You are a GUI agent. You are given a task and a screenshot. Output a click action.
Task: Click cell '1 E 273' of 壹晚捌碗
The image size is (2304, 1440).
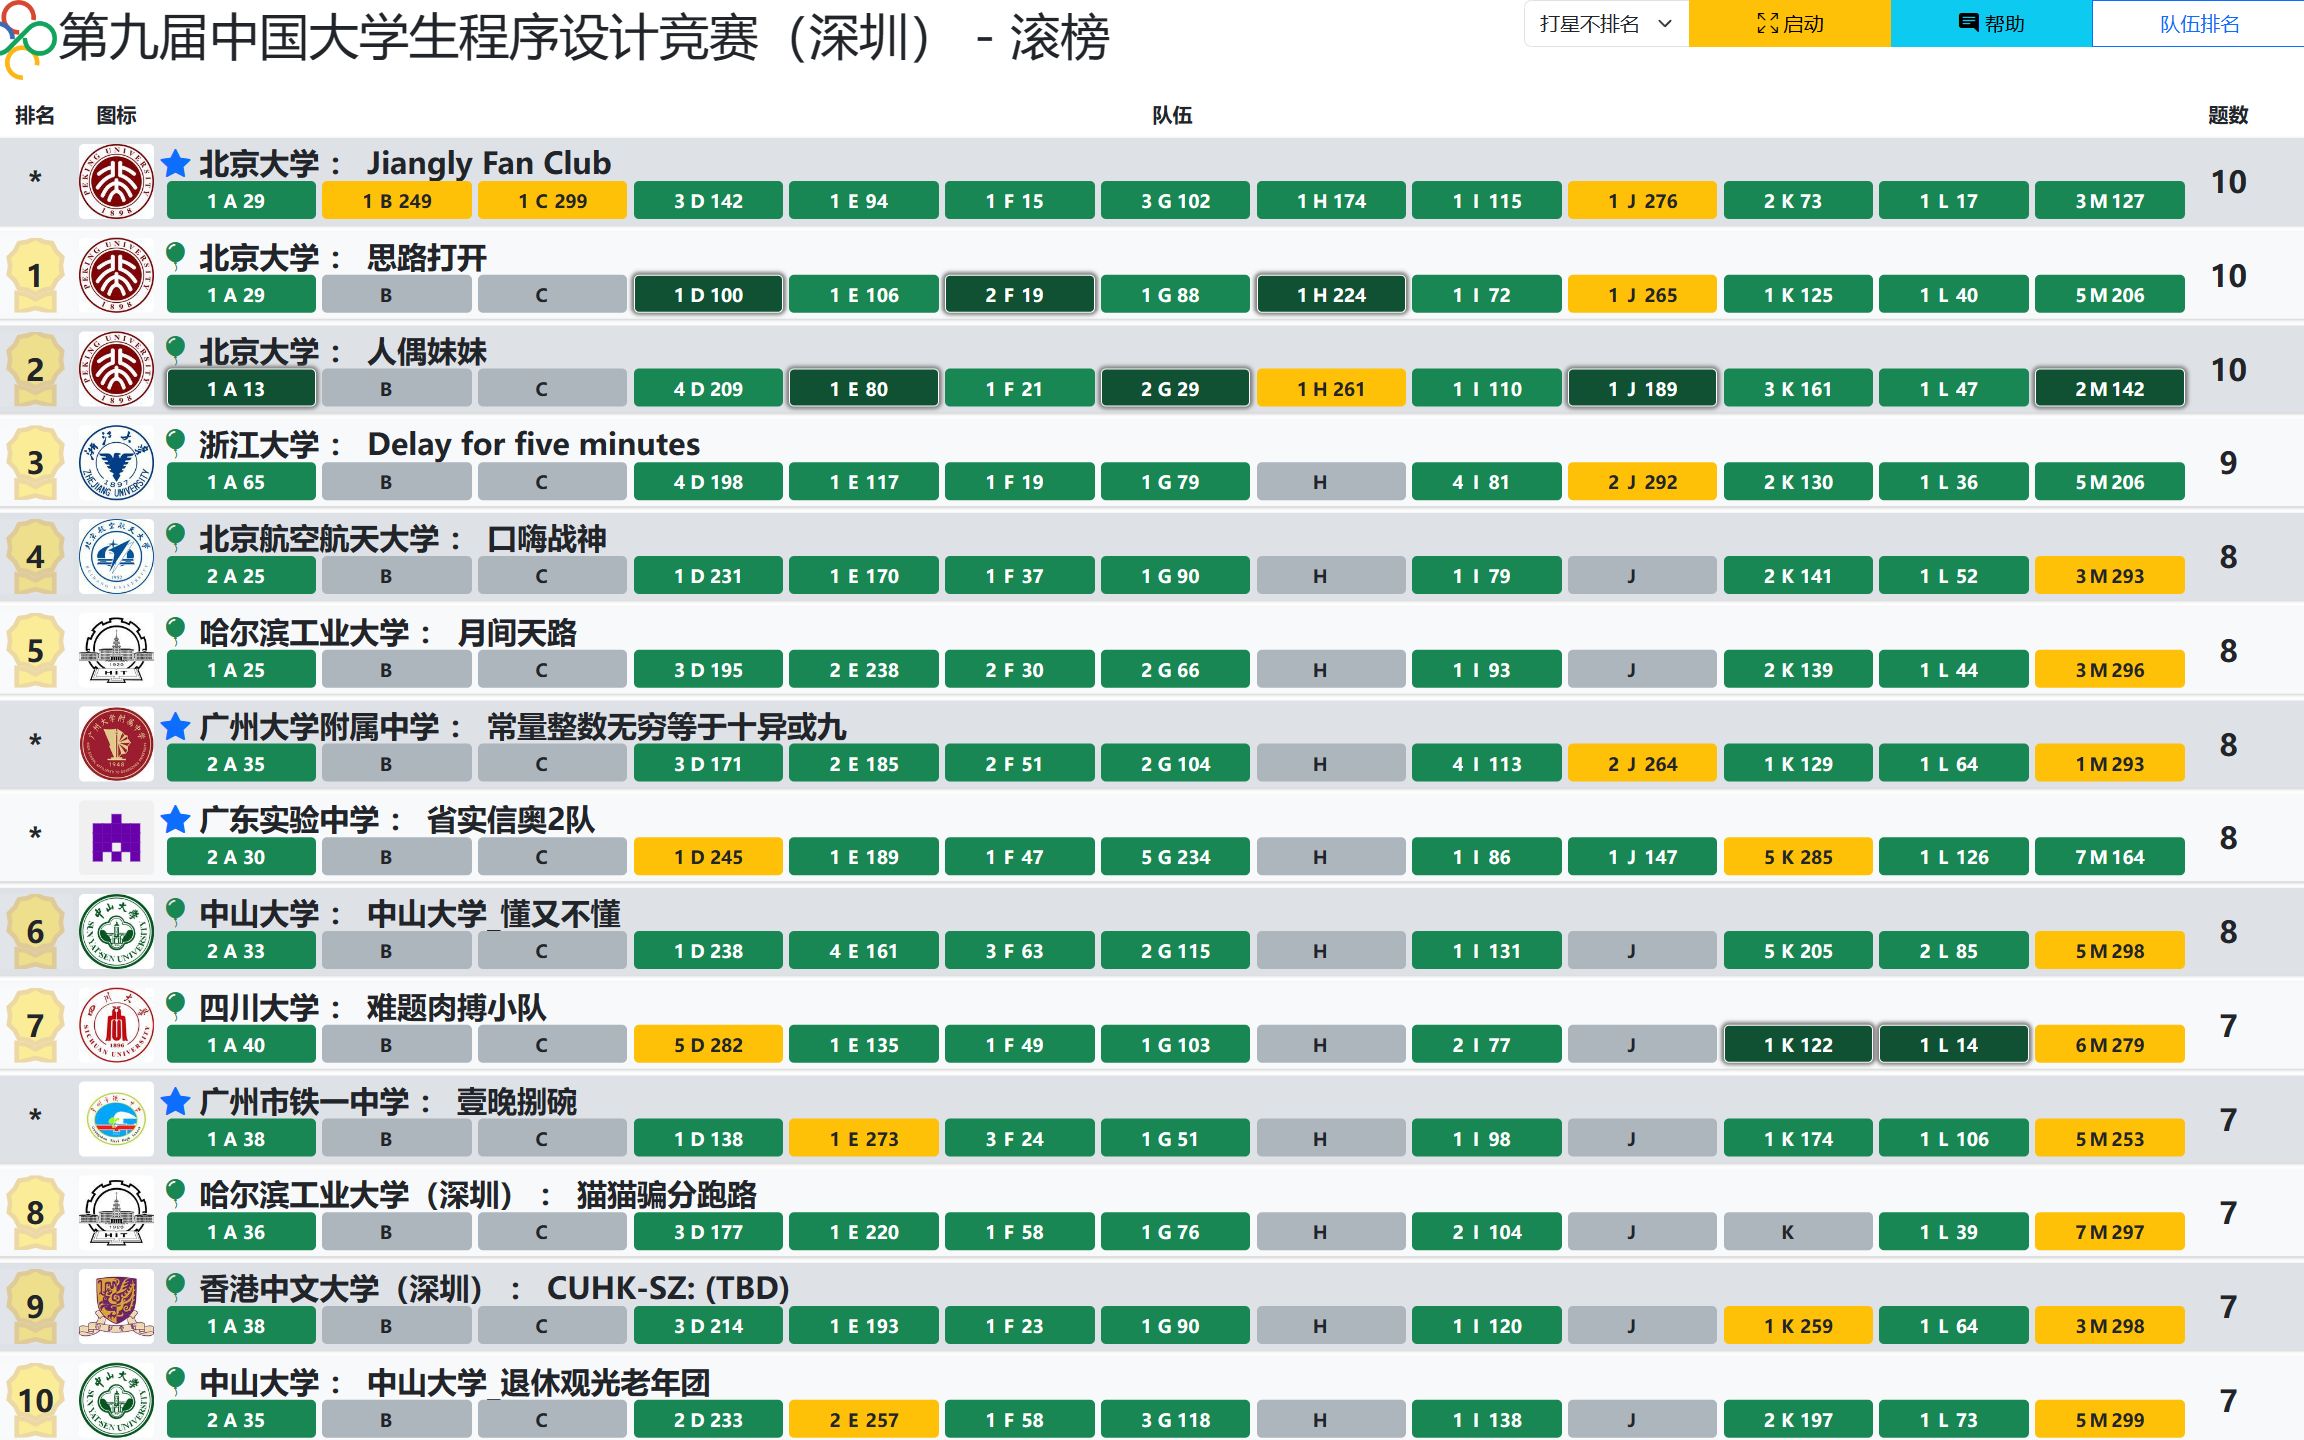(x=863, y=1139)
